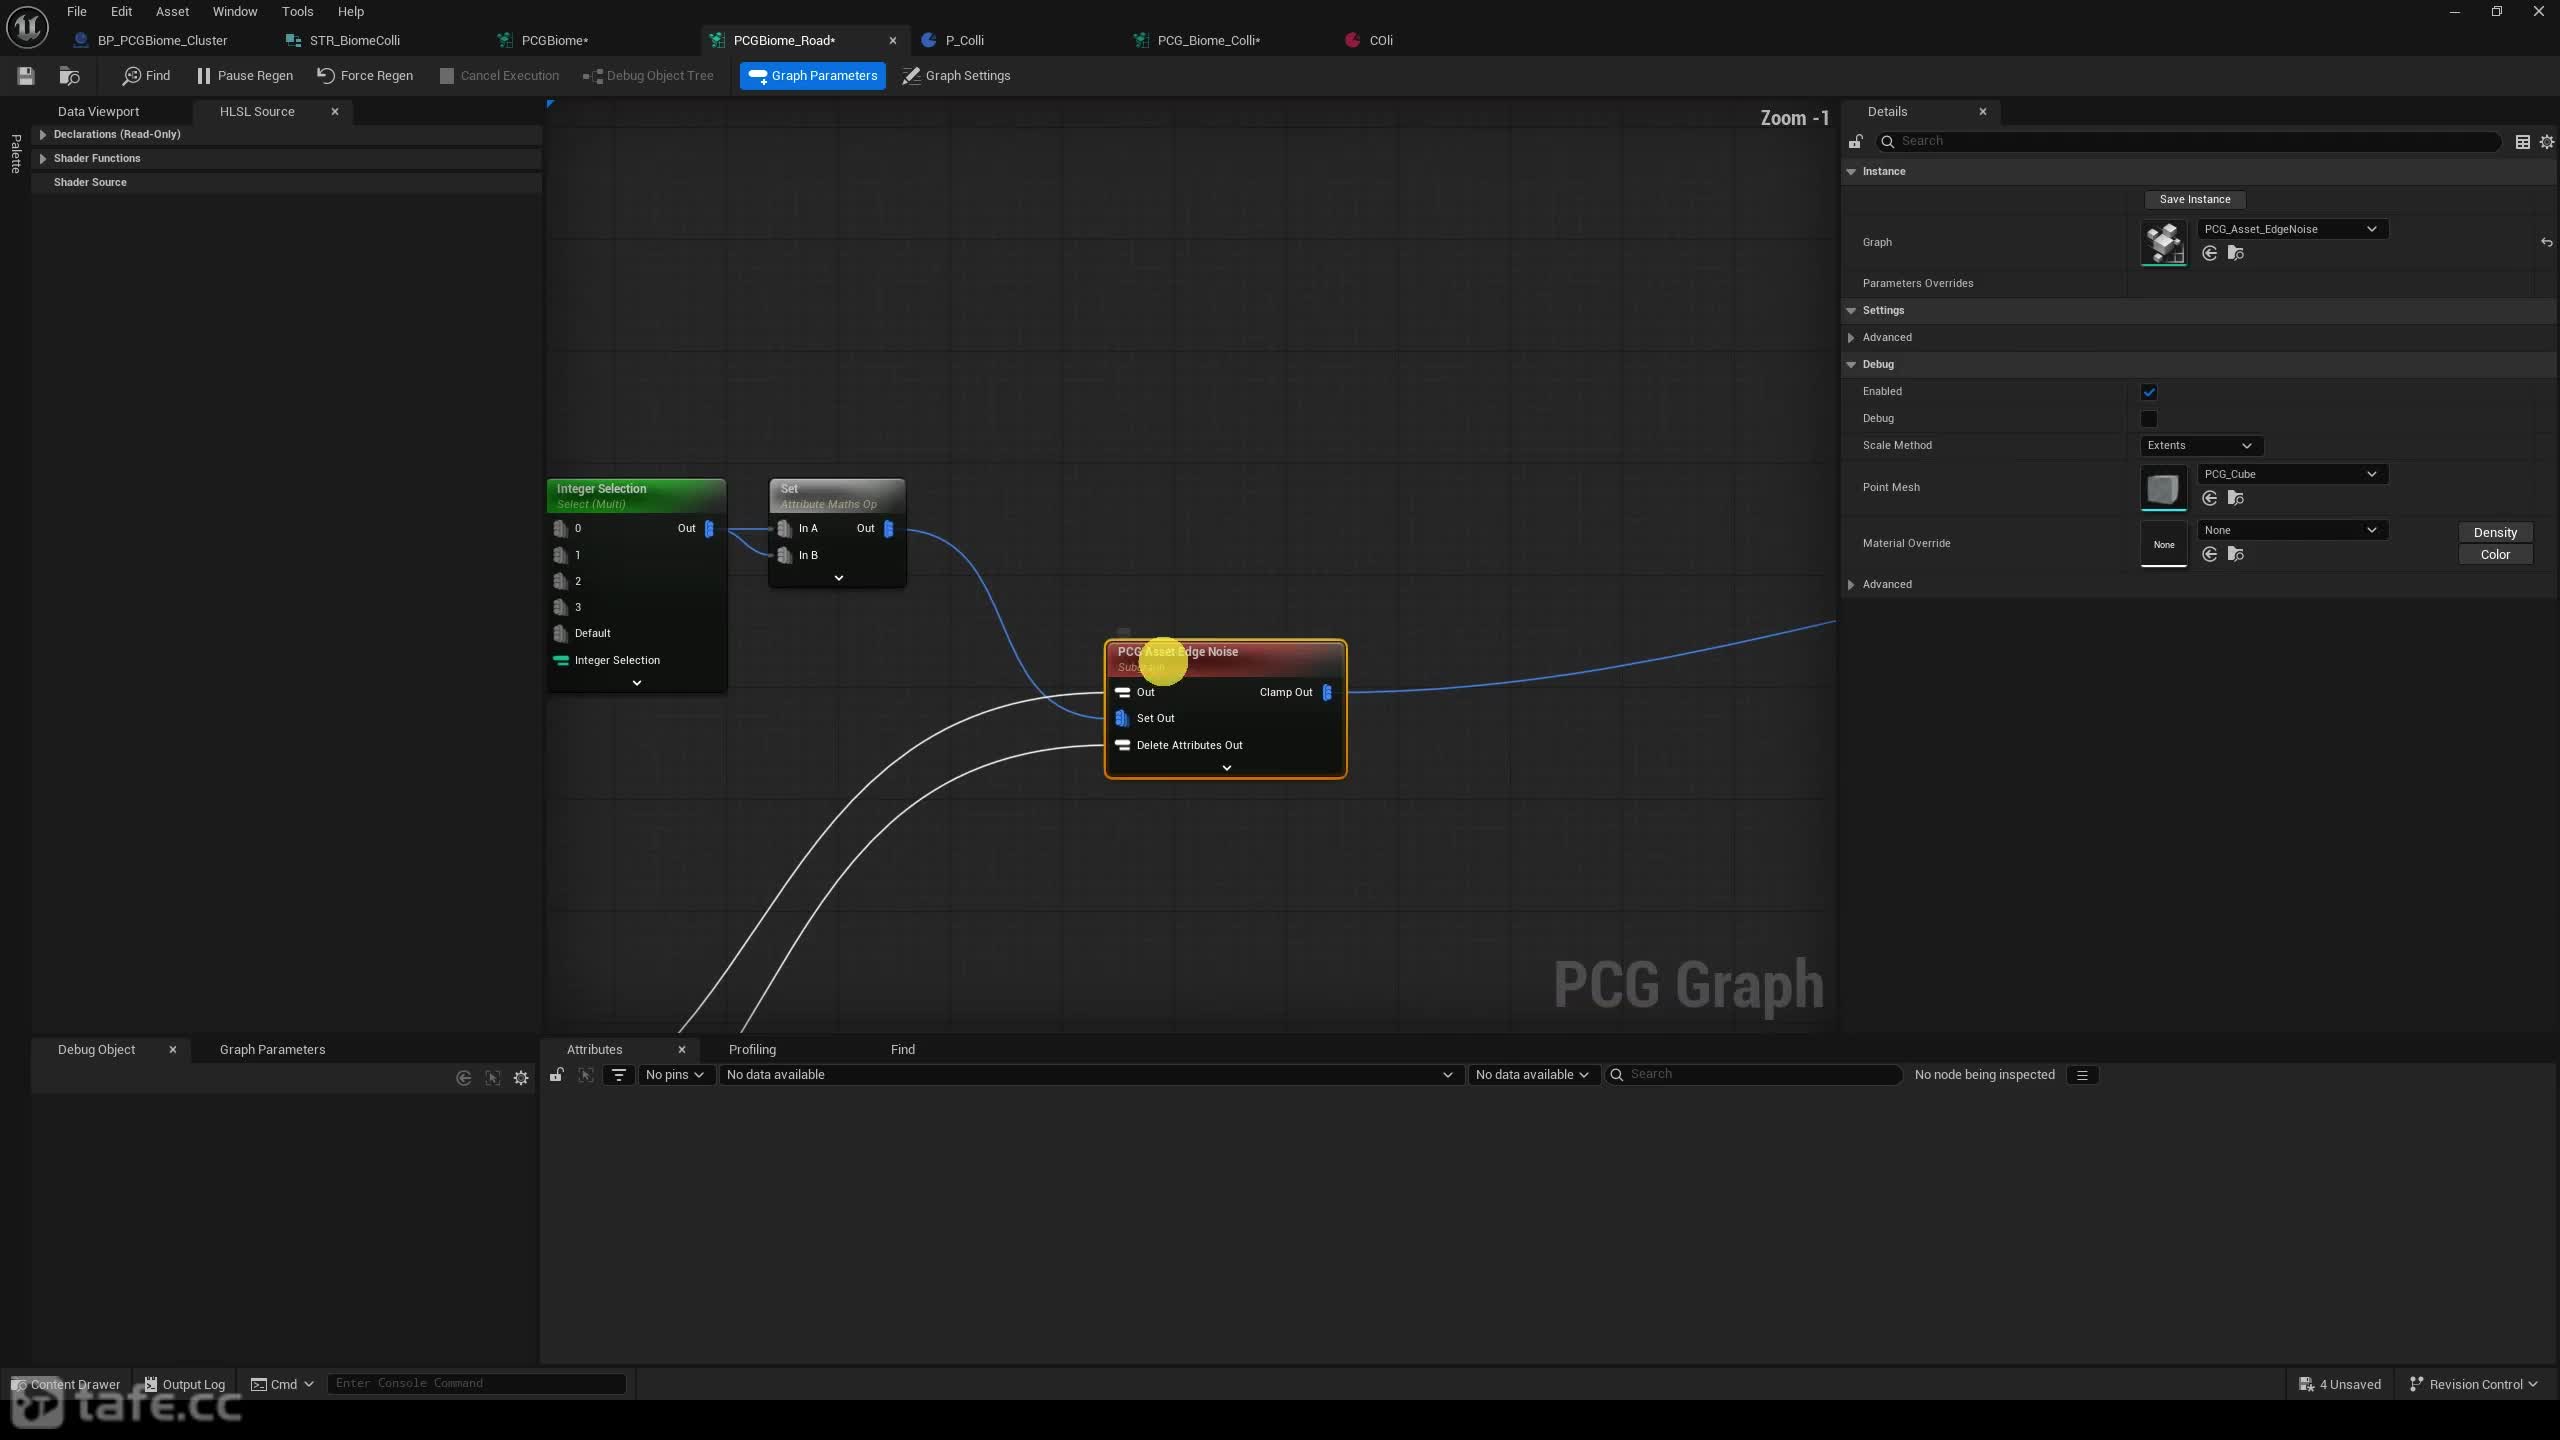Image resolution: width=2560 pixels, height=1440 pixels.
Task: Click the Browse to asset icon beside Save
Action: click(x=69, y=76)
